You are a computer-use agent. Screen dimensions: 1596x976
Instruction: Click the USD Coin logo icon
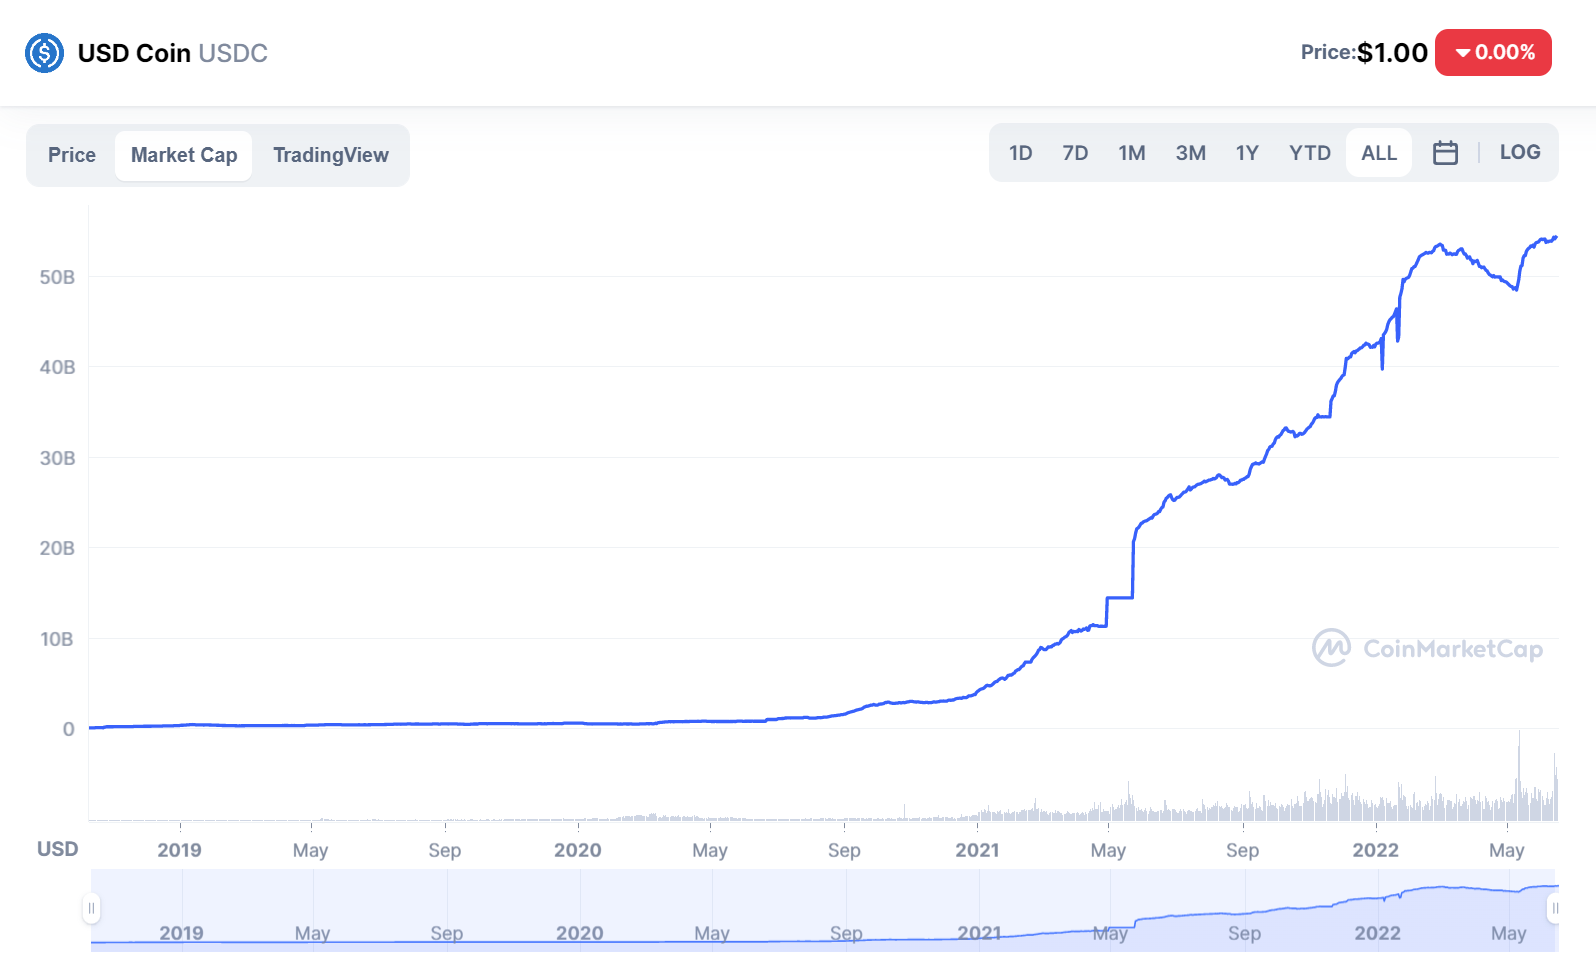pos(44,53)
